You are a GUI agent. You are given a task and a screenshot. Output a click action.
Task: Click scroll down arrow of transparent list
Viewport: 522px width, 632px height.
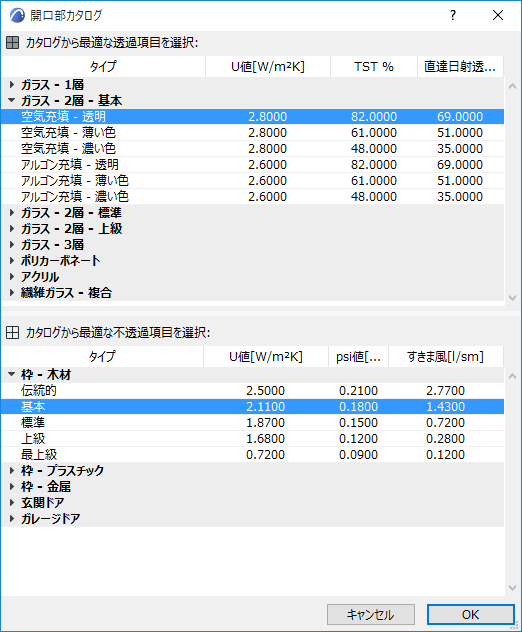(x=512, y=298)
